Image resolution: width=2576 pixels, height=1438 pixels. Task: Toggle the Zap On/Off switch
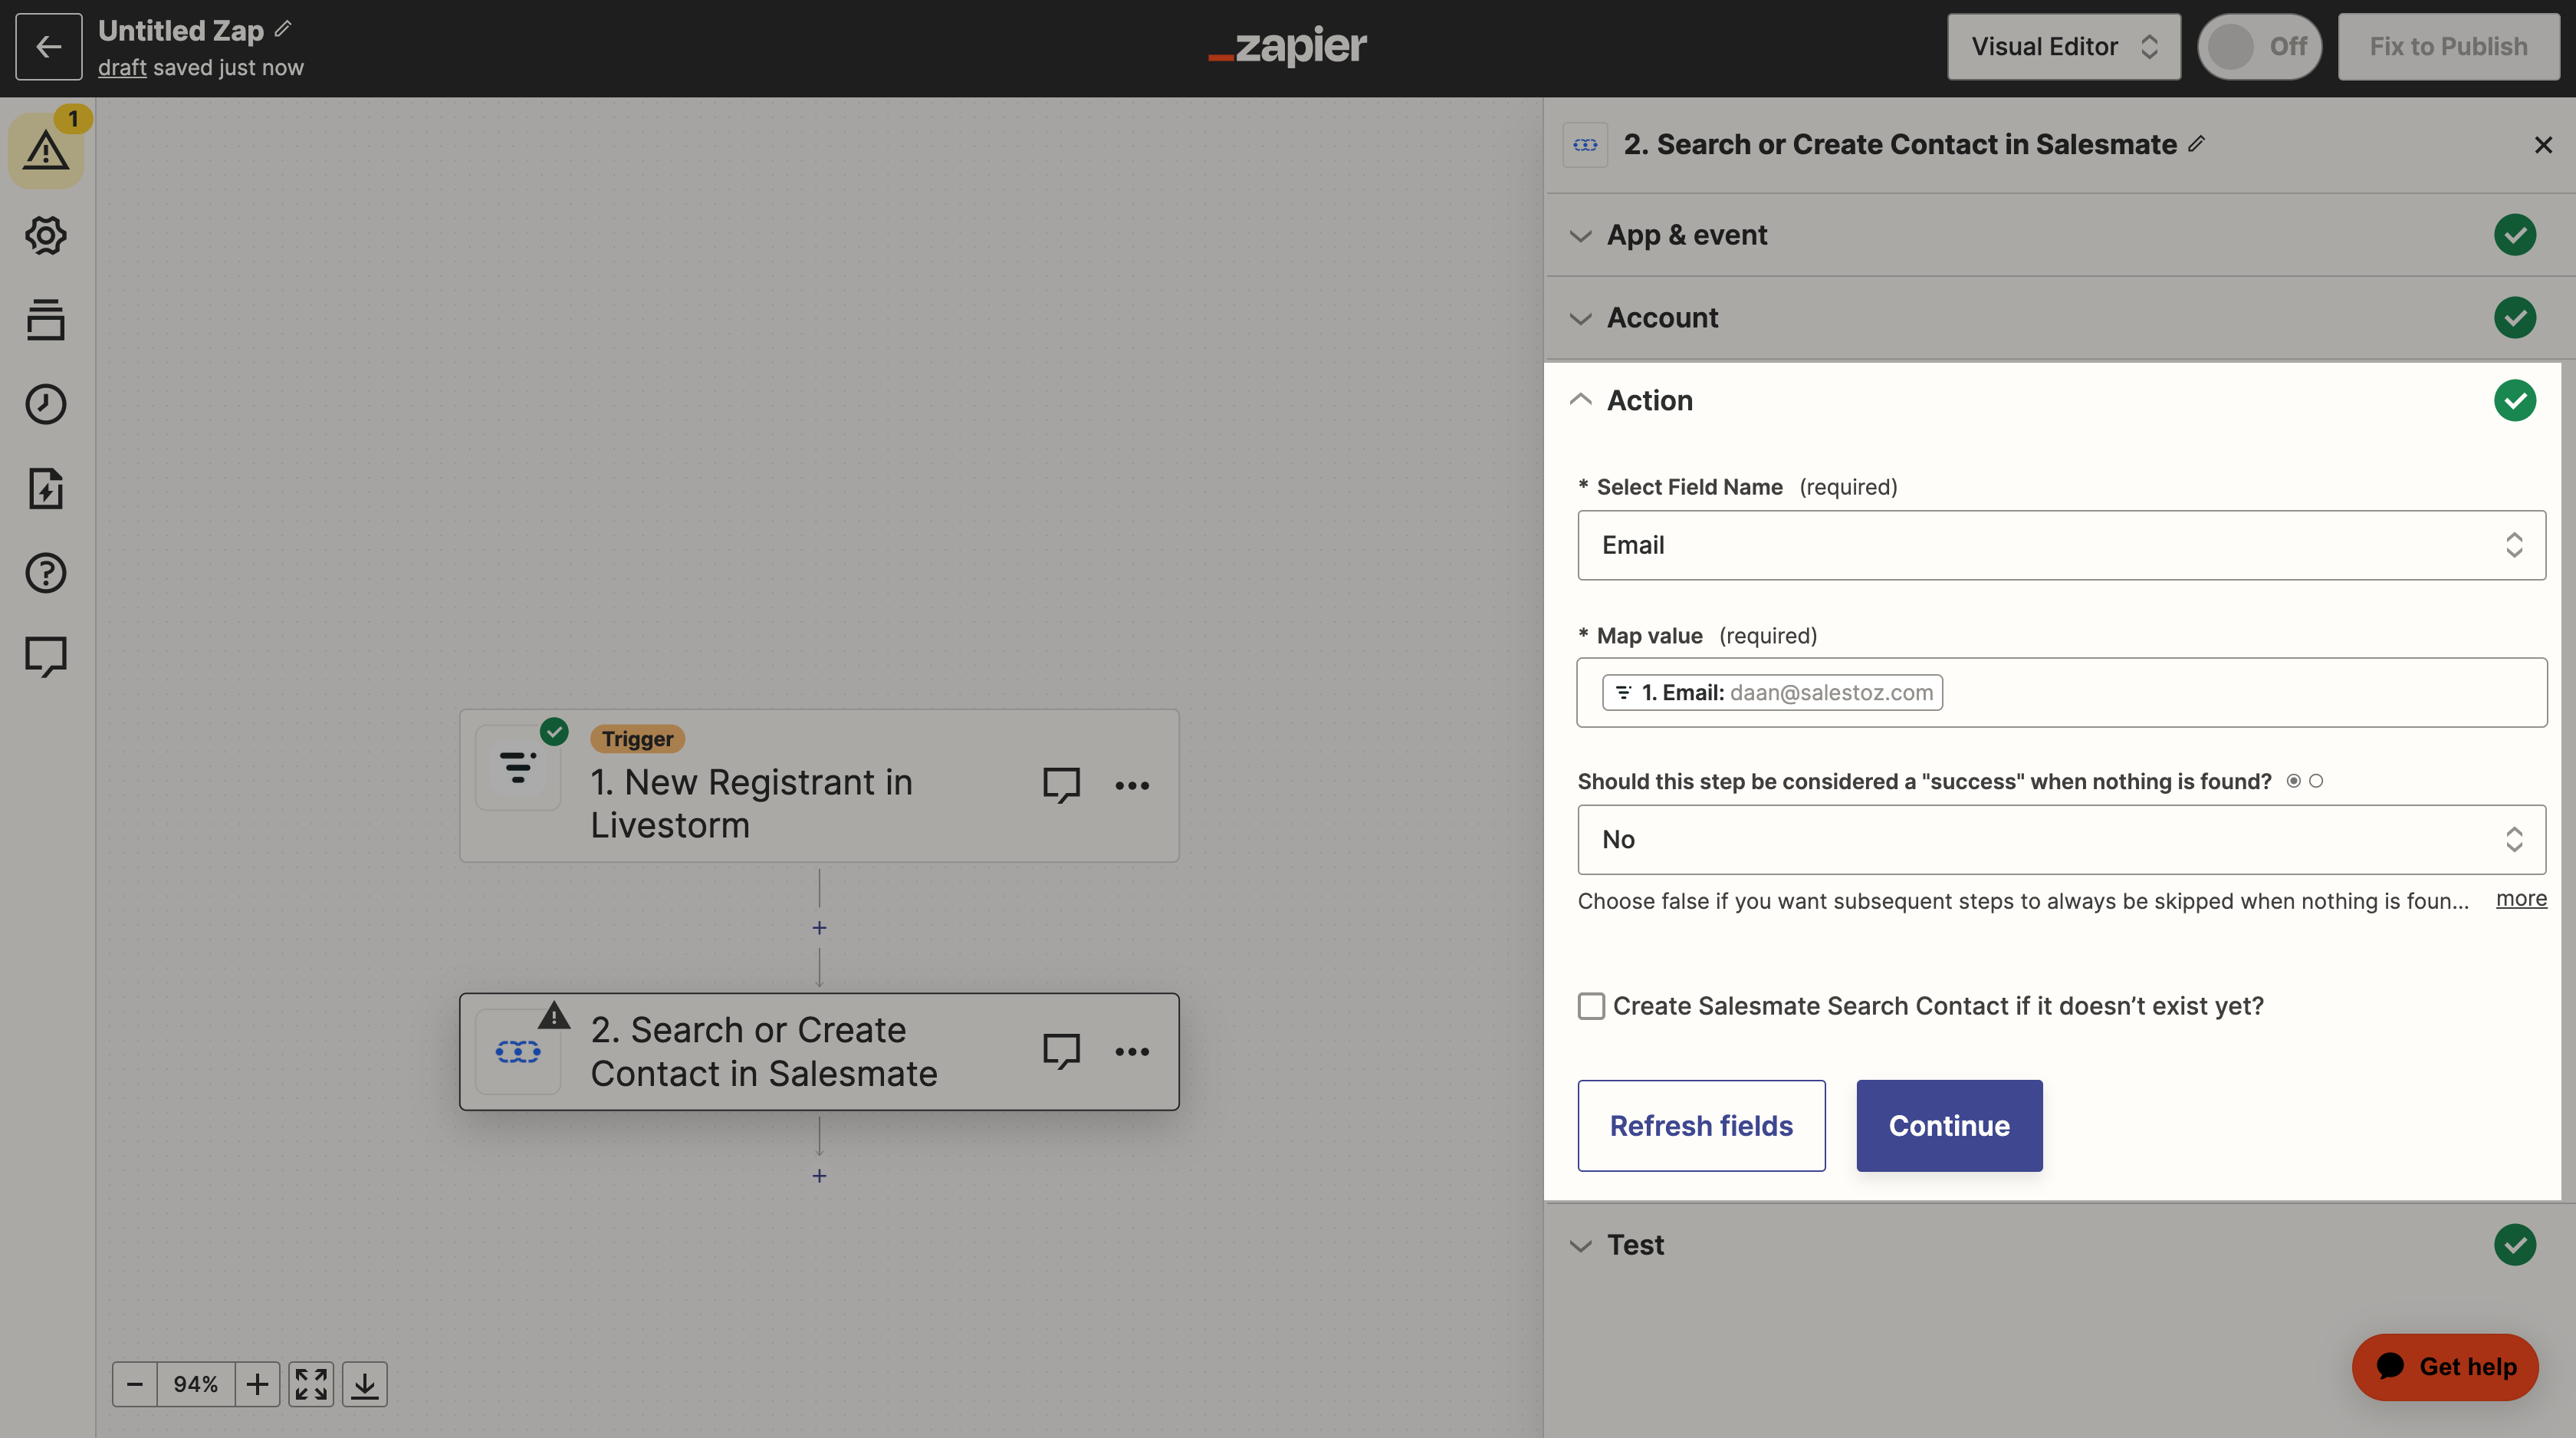point(2259,47)
